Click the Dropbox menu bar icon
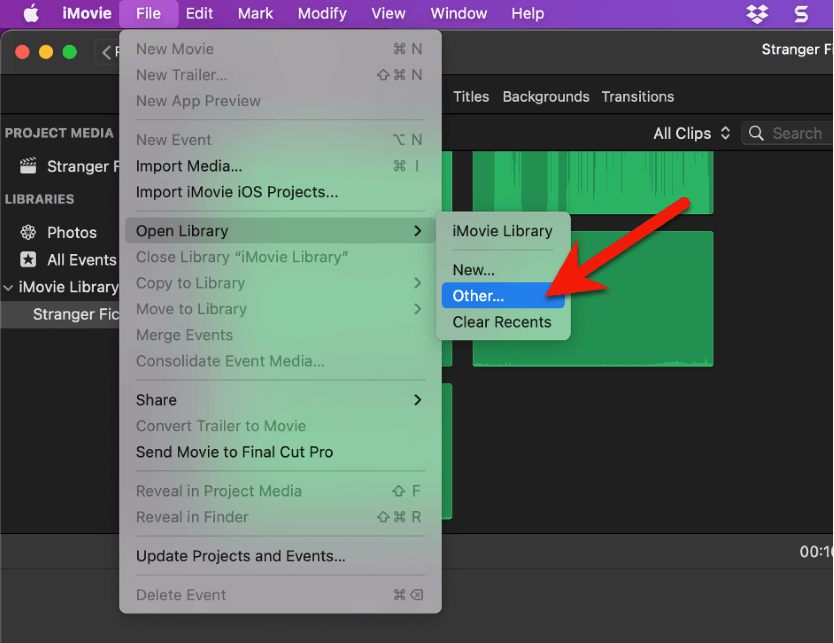 click(757, 14)
